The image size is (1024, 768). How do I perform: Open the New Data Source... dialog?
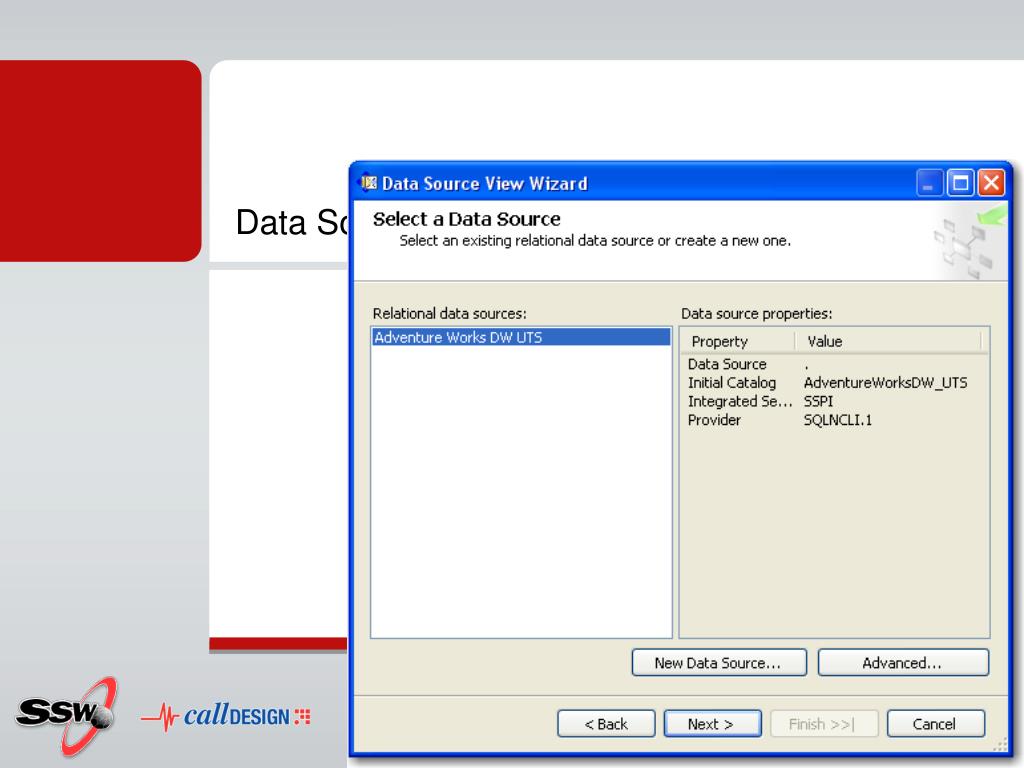pos(719,663)
